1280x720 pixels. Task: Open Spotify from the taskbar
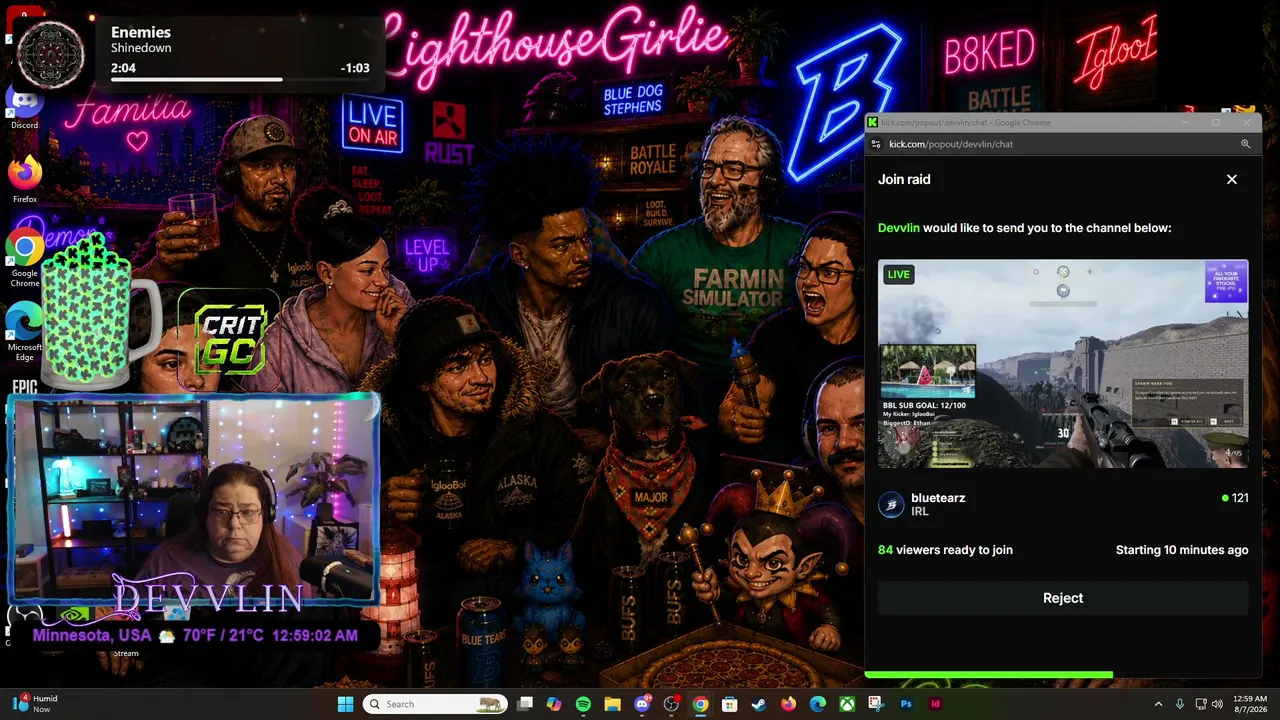pos(583,704)
